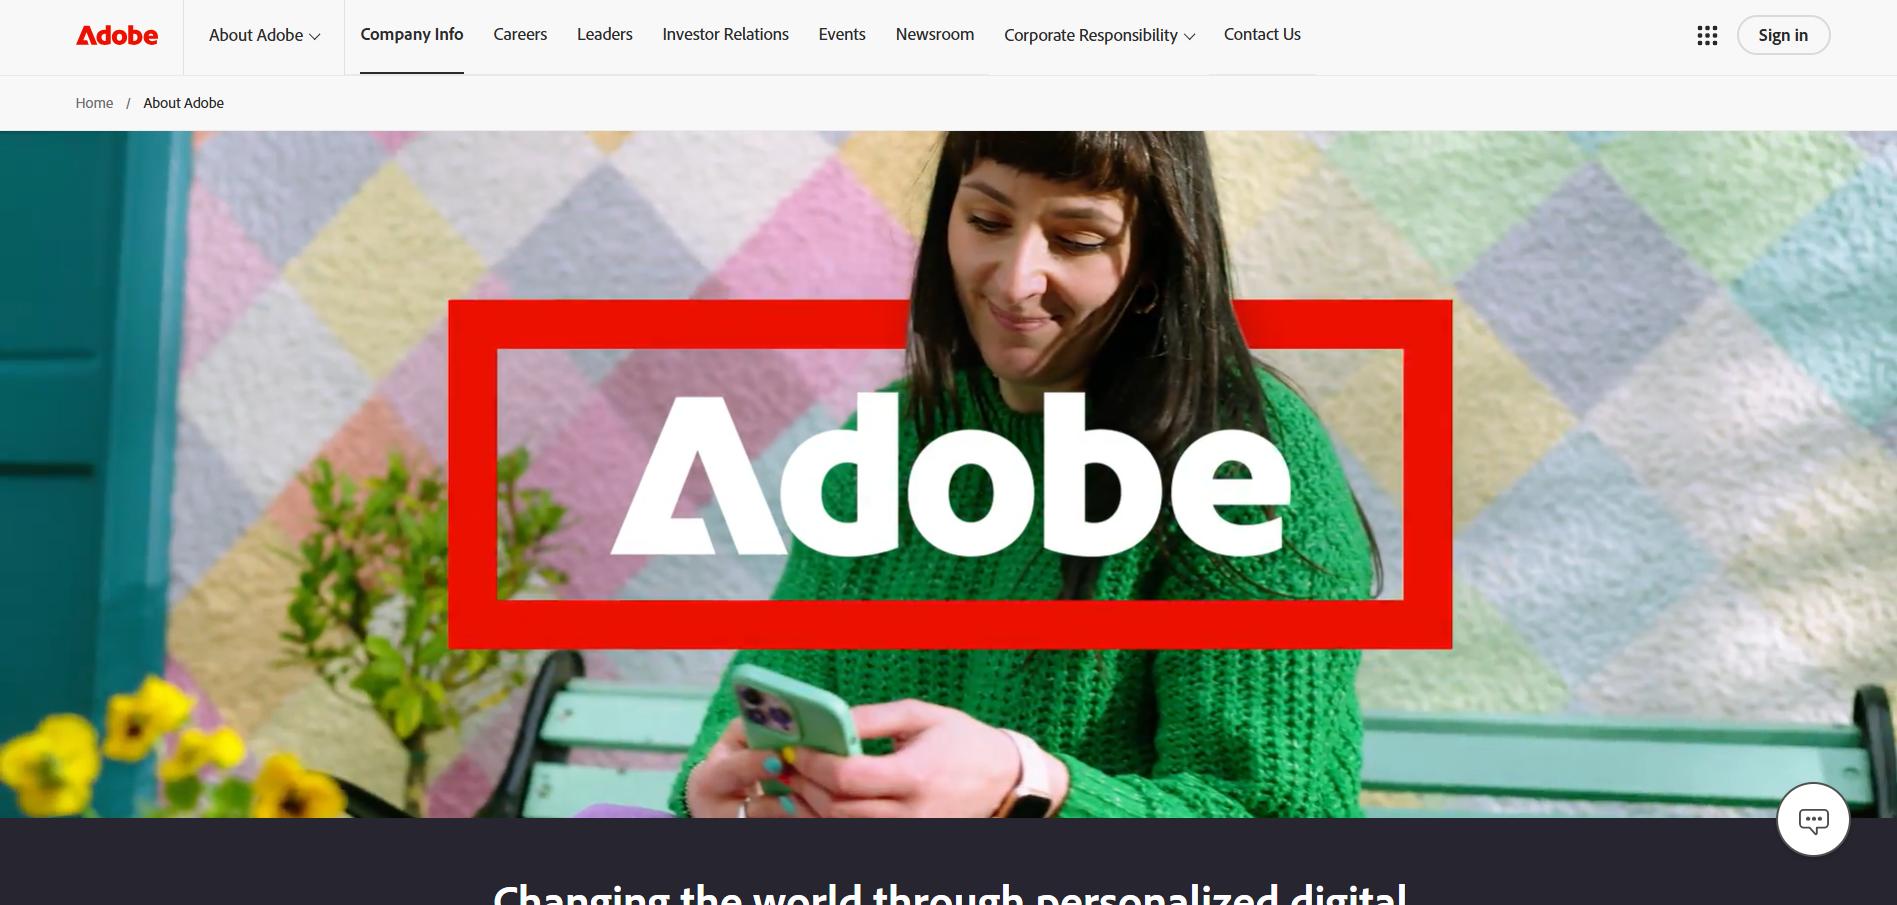
Task: Go to the Careers page
Action: click(x=520, y=34)
